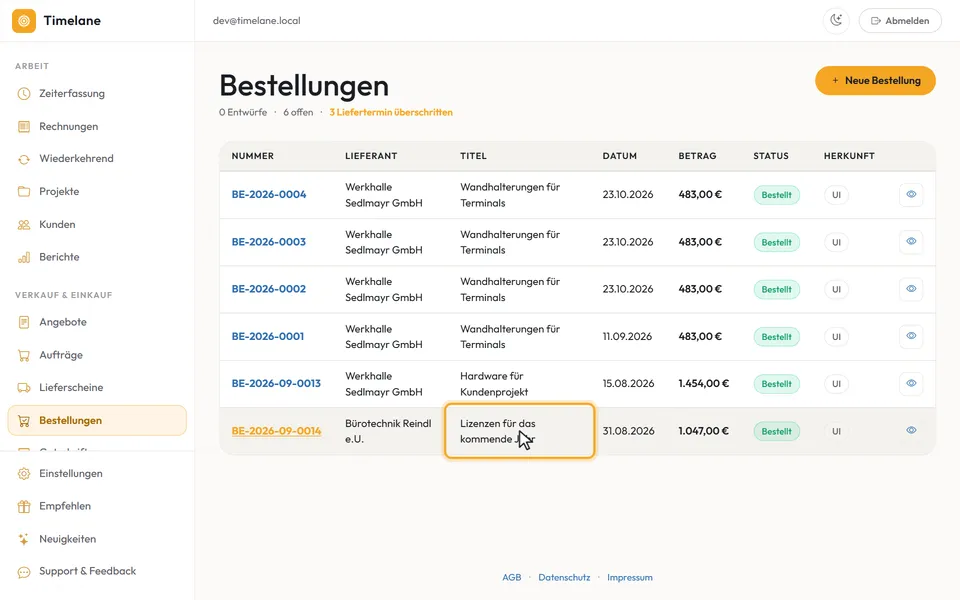View details eye icon for BE-2026-0001

(911, 336)
